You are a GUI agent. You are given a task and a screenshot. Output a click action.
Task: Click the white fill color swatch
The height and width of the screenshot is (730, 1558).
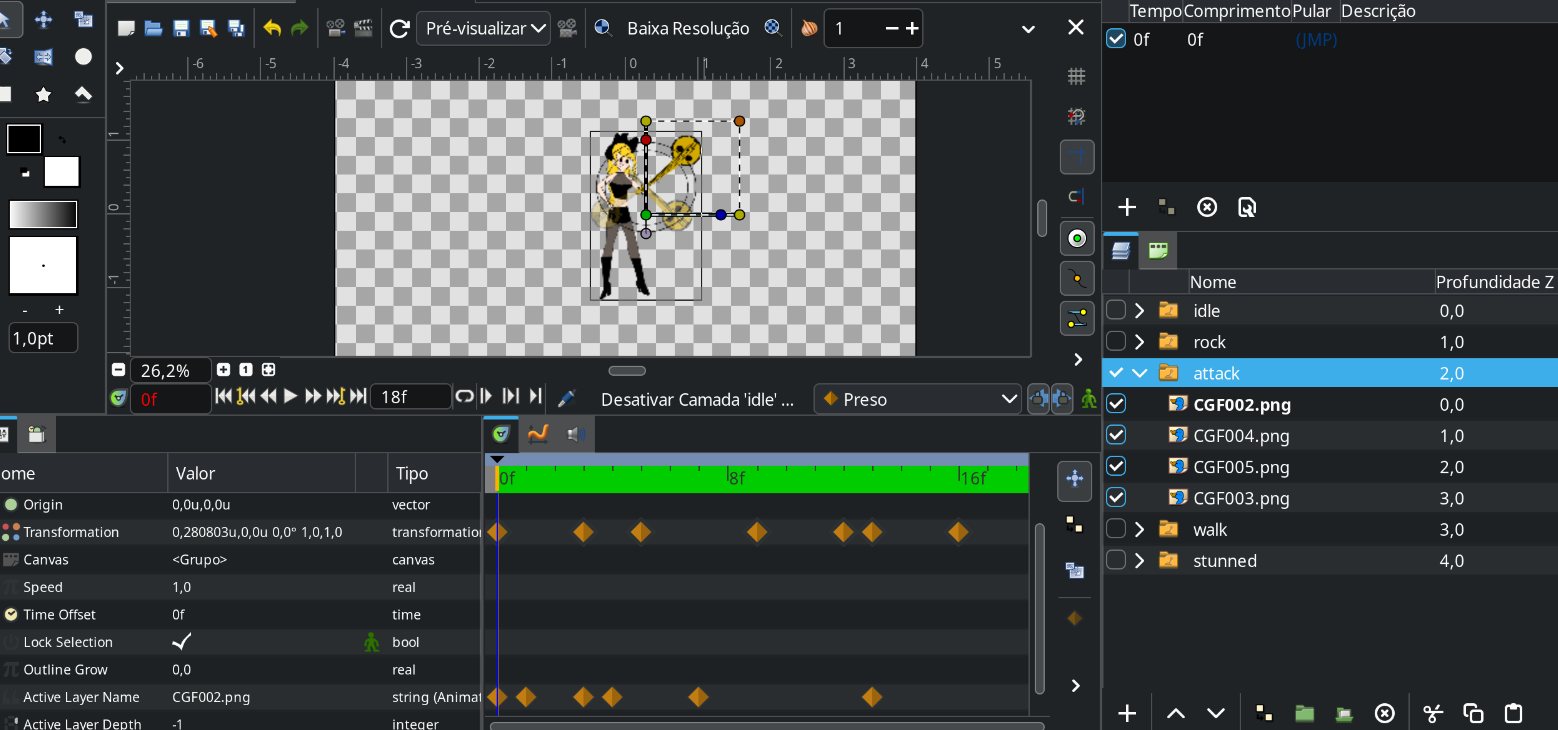click(x=61, y=171)
